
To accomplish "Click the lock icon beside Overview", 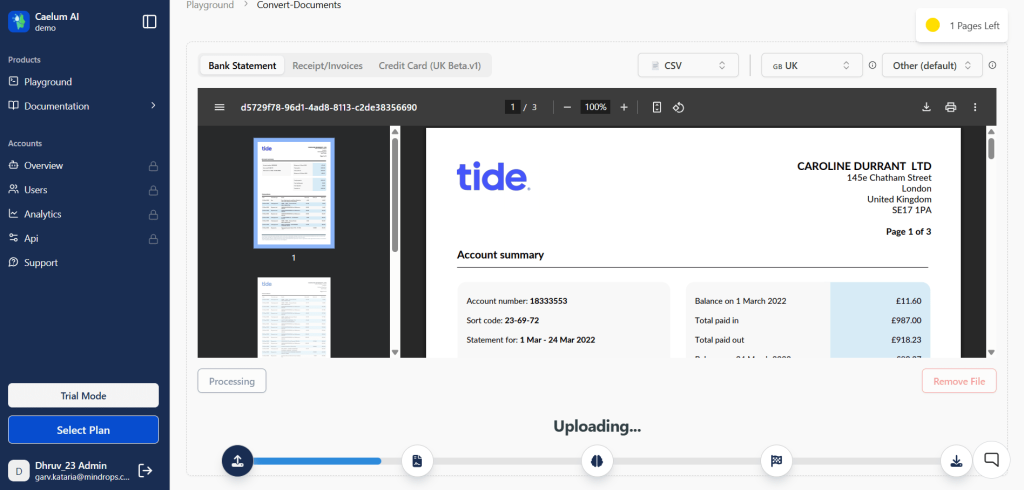I will click(153, 166).
